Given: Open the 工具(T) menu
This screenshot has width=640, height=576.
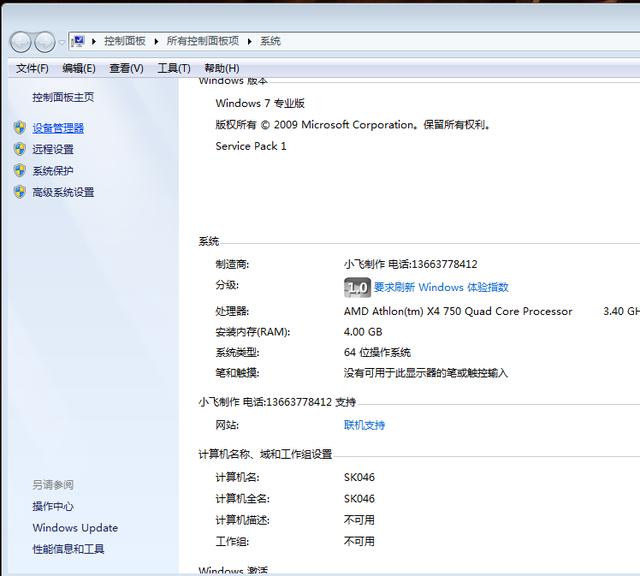Looking at the screenshot, I should pyautogui.click(x=174, y=68).
